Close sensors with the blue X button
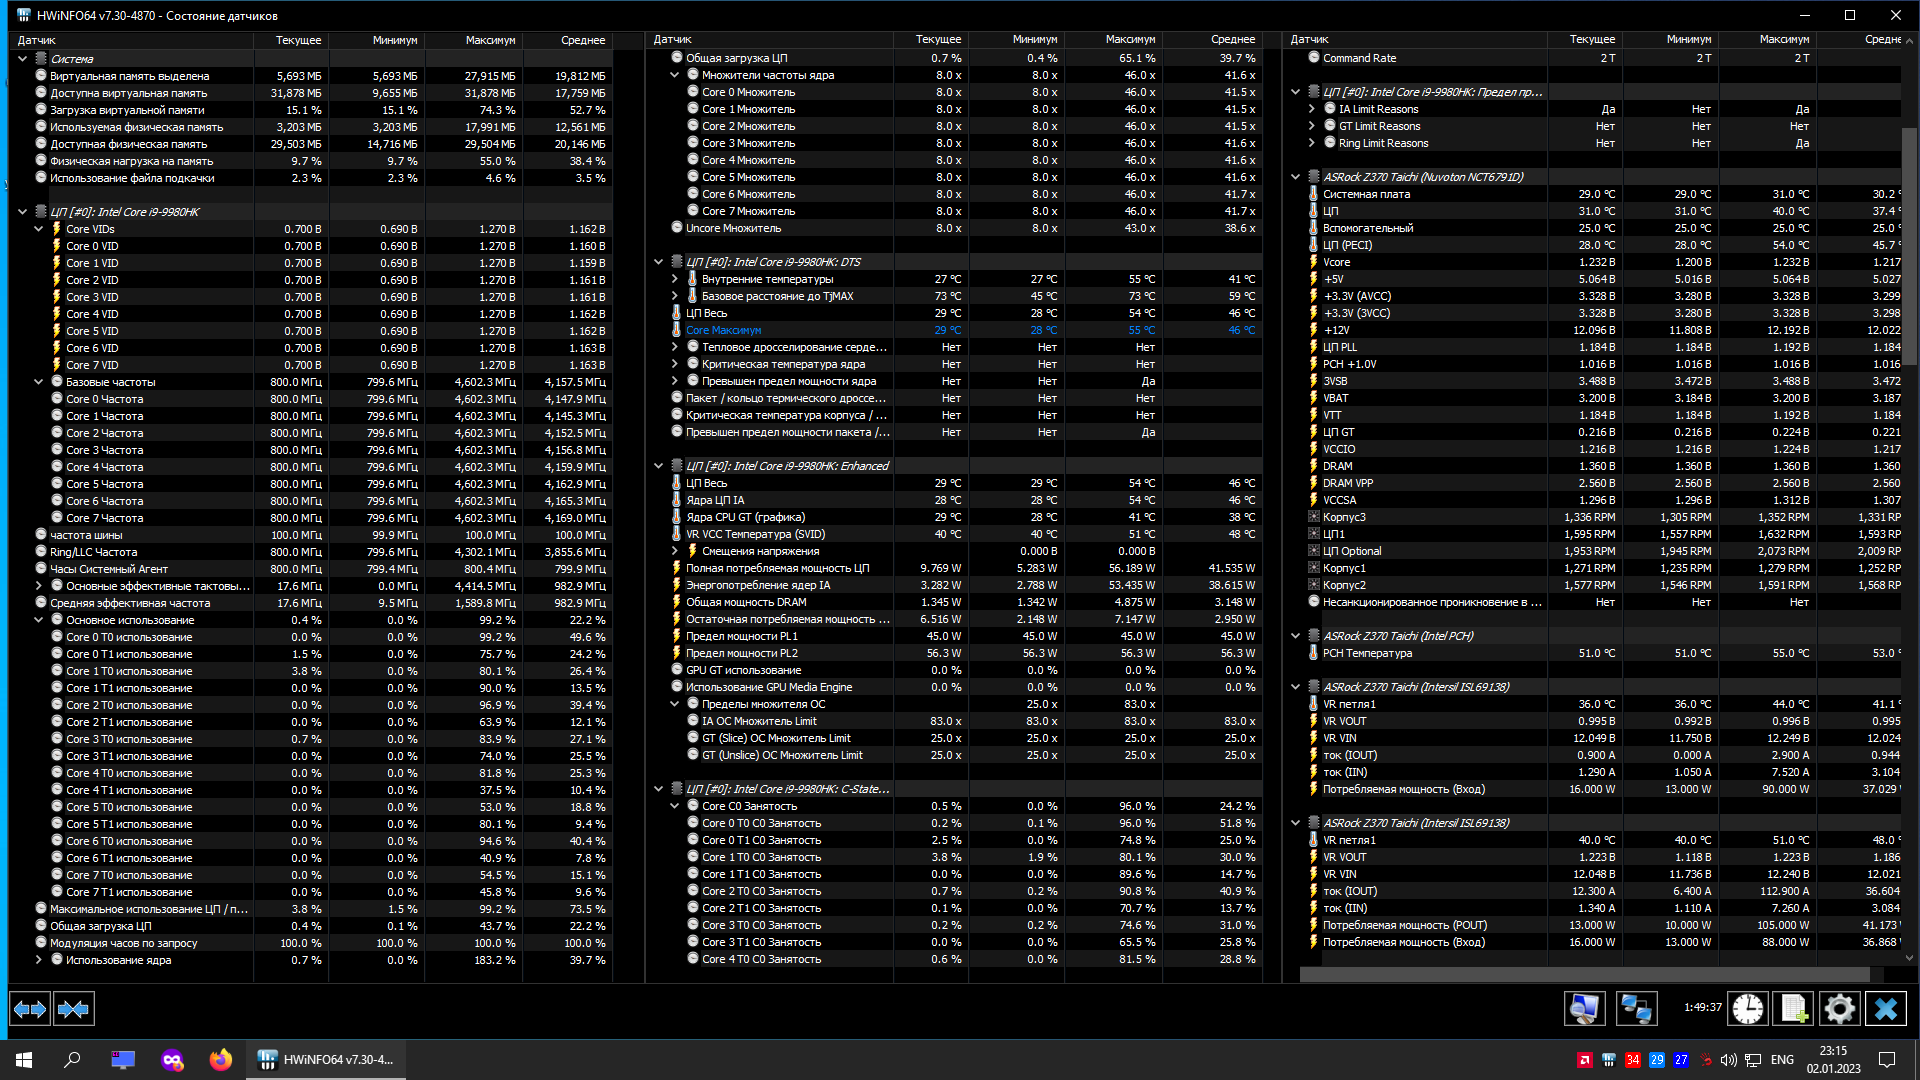This screenshot has height=1080, width=1920. pos(1886,1009)
